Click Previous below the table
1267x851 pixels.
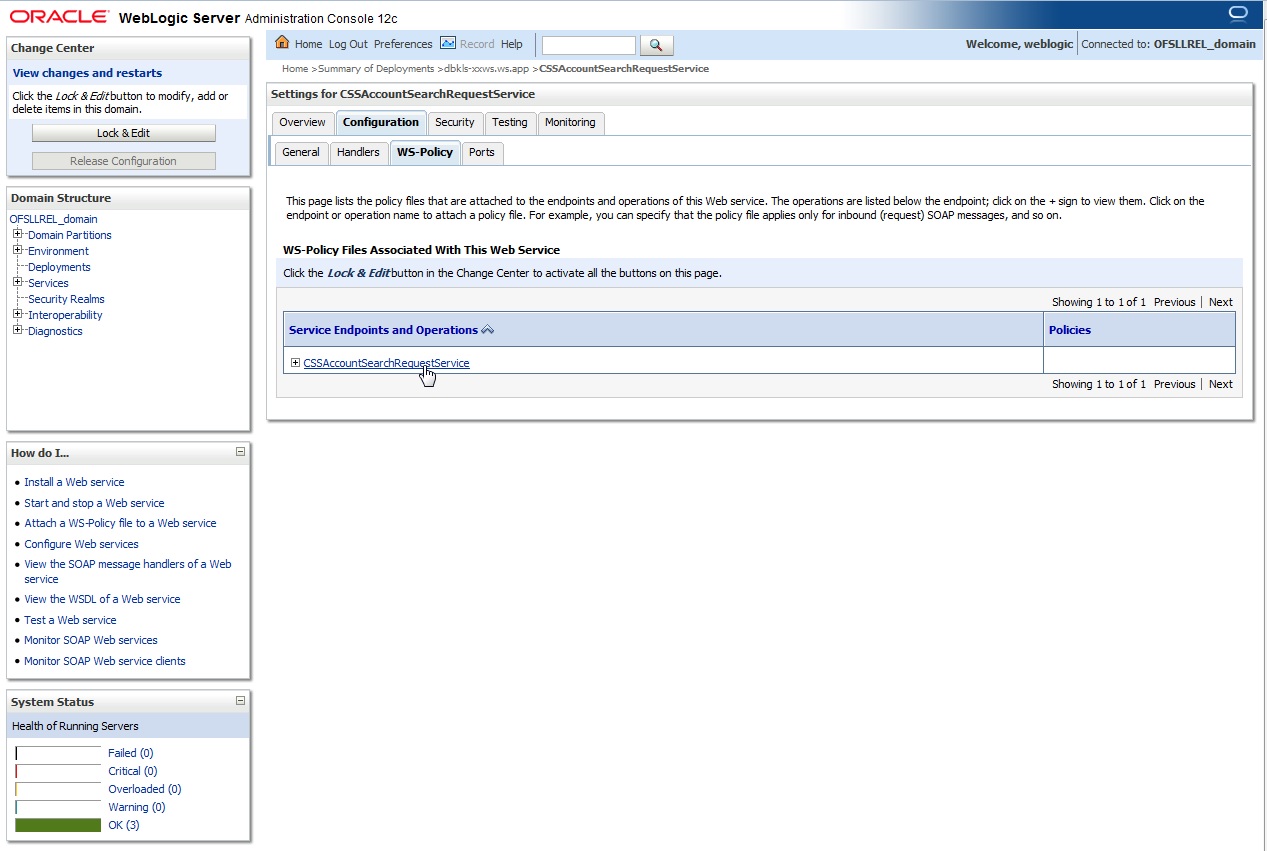tap(1174, 384)
